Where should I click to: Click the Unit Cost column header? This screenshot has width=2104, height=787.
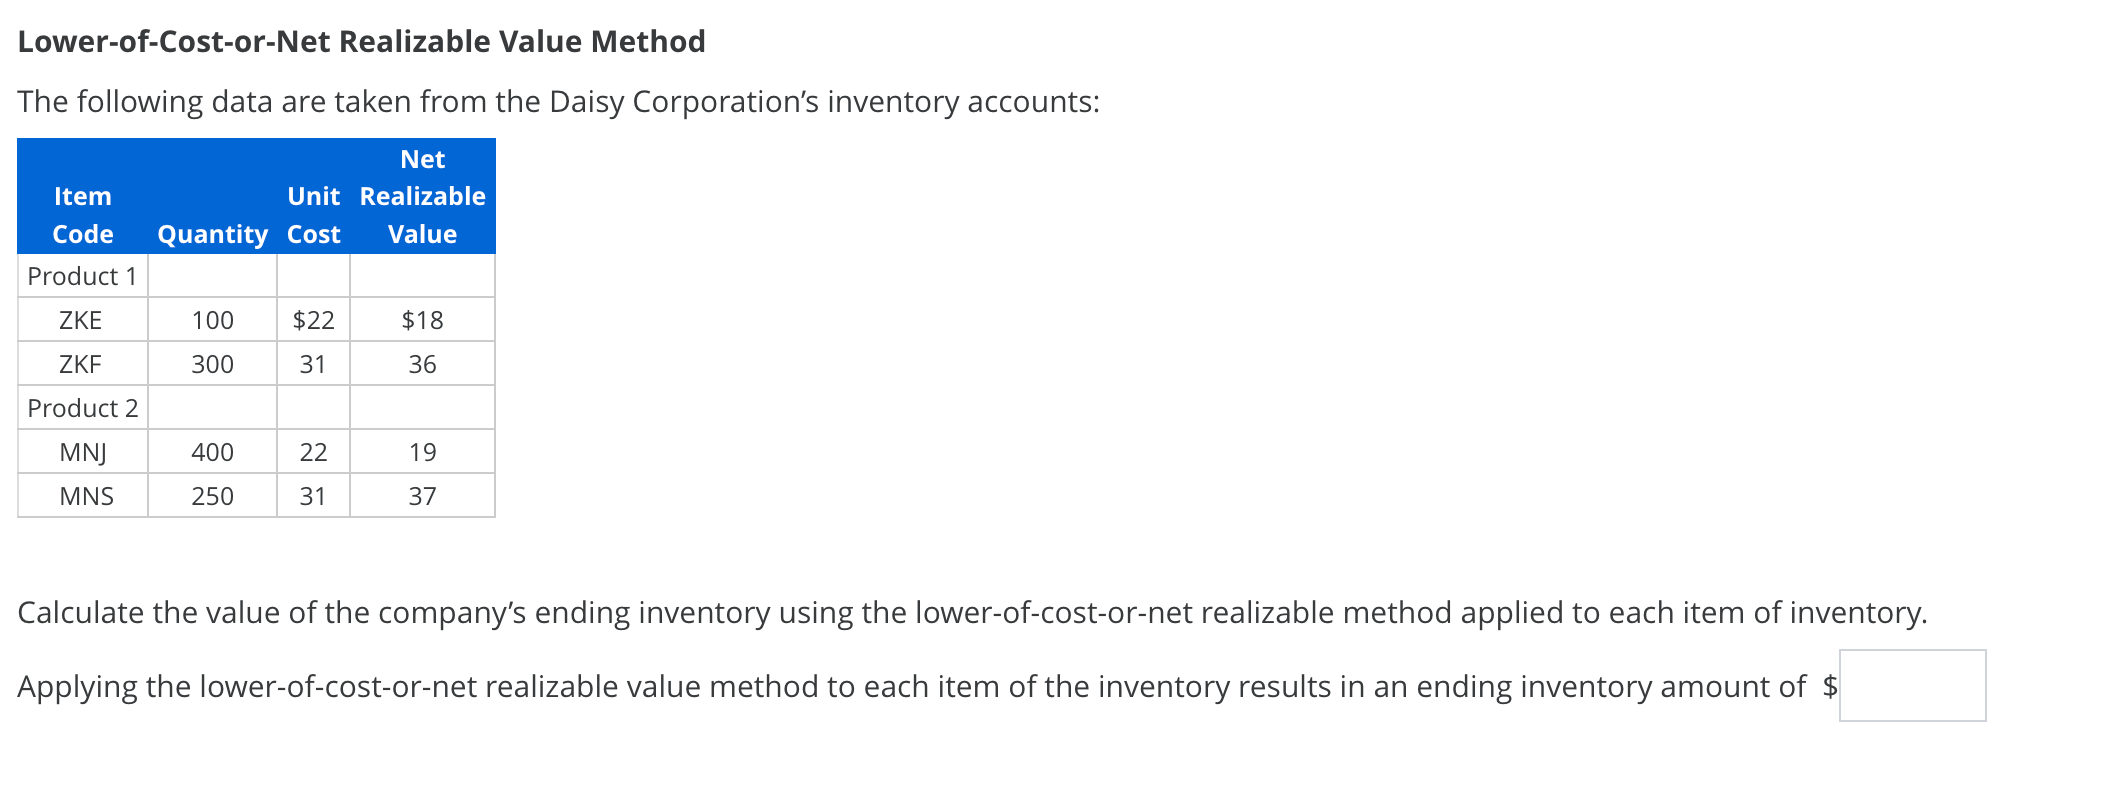(x=313, y=215)
